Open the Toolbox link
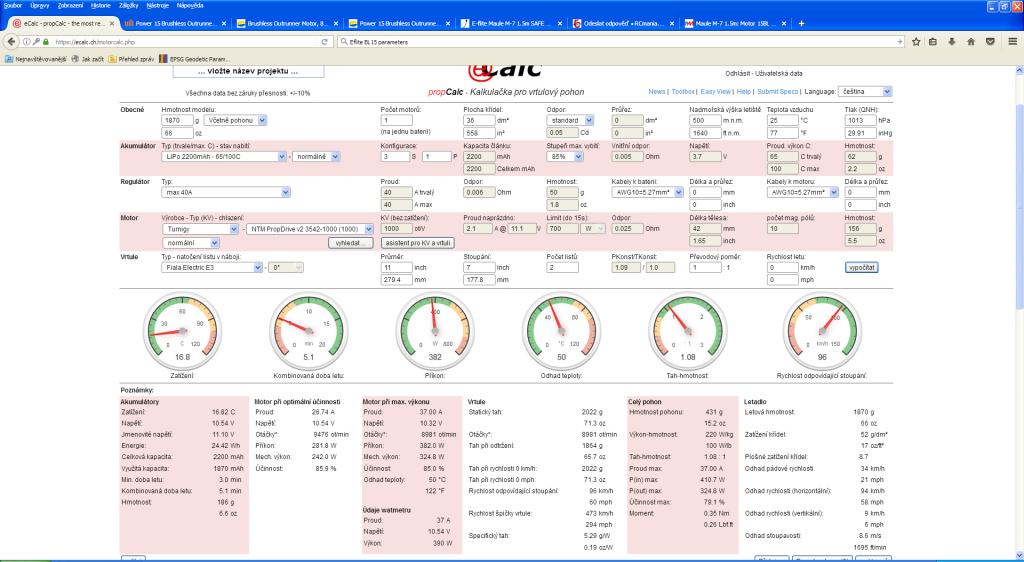 (683, 91)
